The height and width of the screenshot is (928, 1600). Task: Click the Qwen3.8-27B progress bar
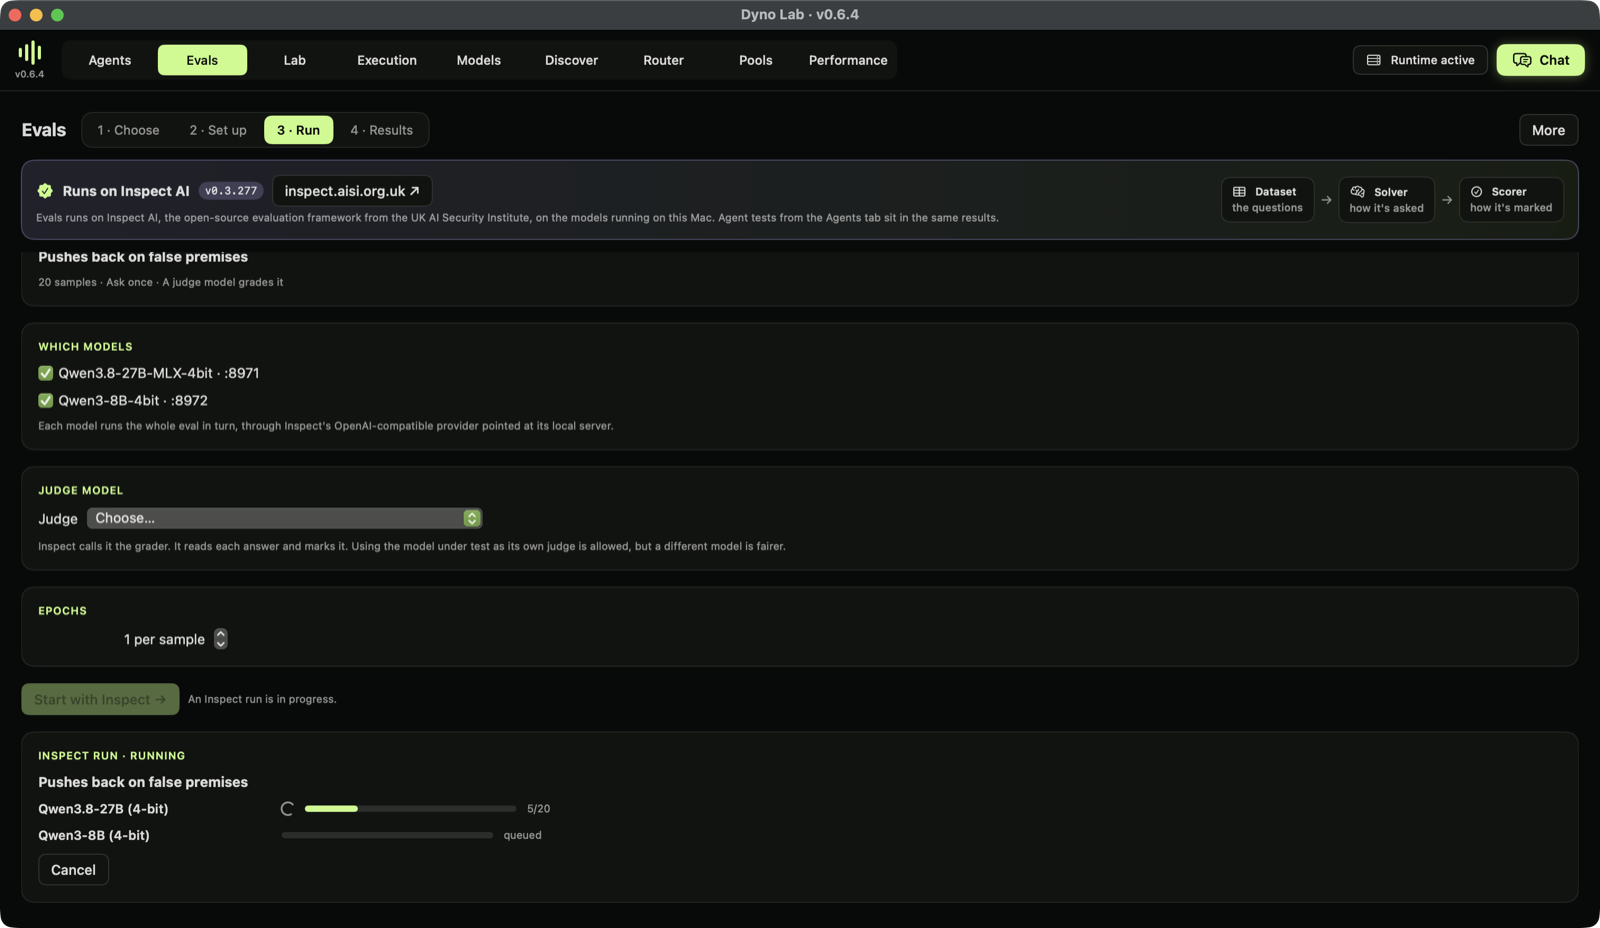click(x=410, y=808)
